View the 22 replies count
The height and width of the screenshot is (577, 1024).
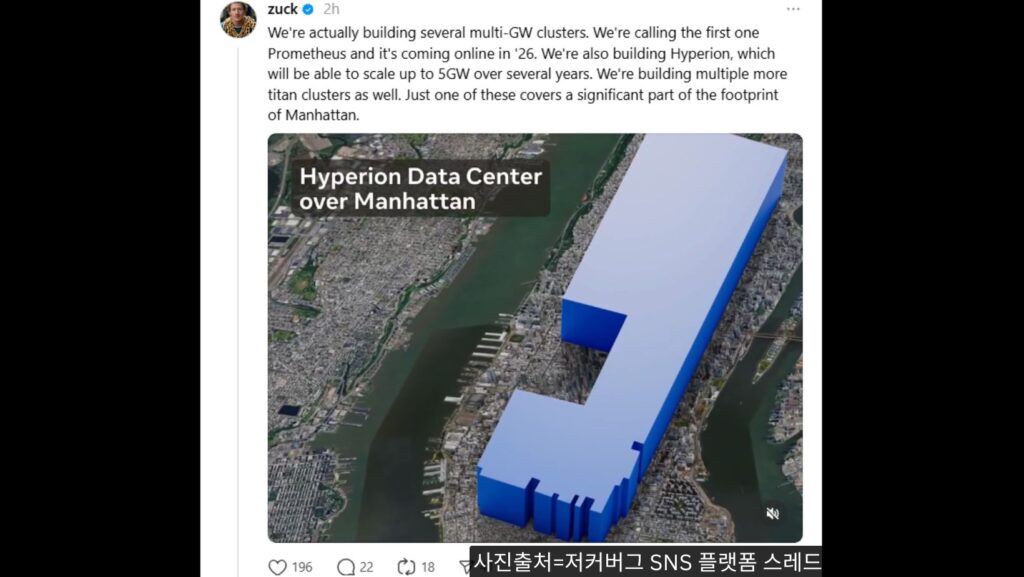tap(366, 568)
